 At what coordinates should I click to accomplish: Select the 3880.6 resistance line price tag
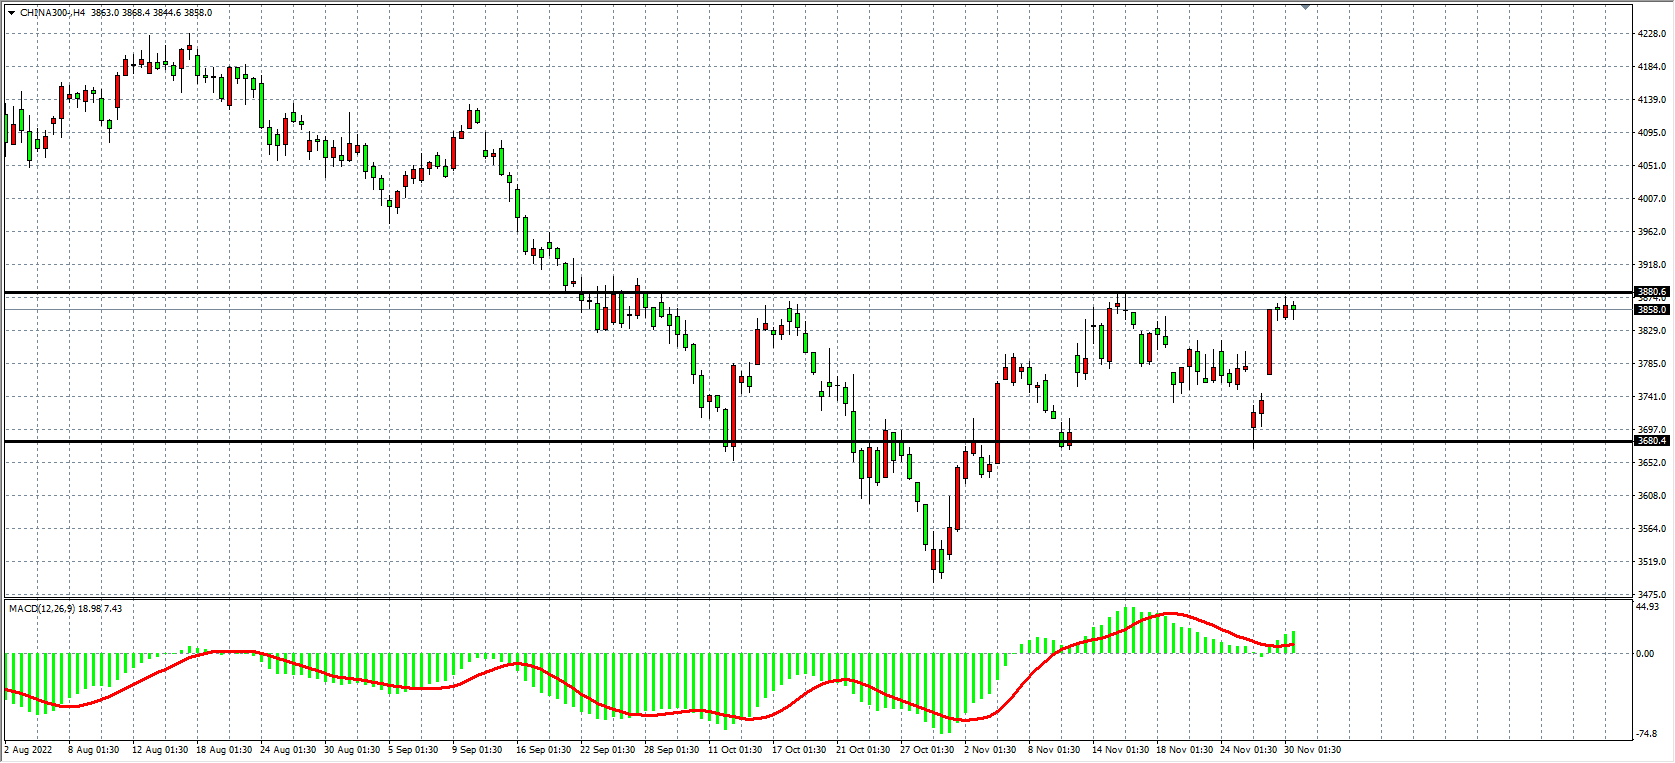[1651, 292]
